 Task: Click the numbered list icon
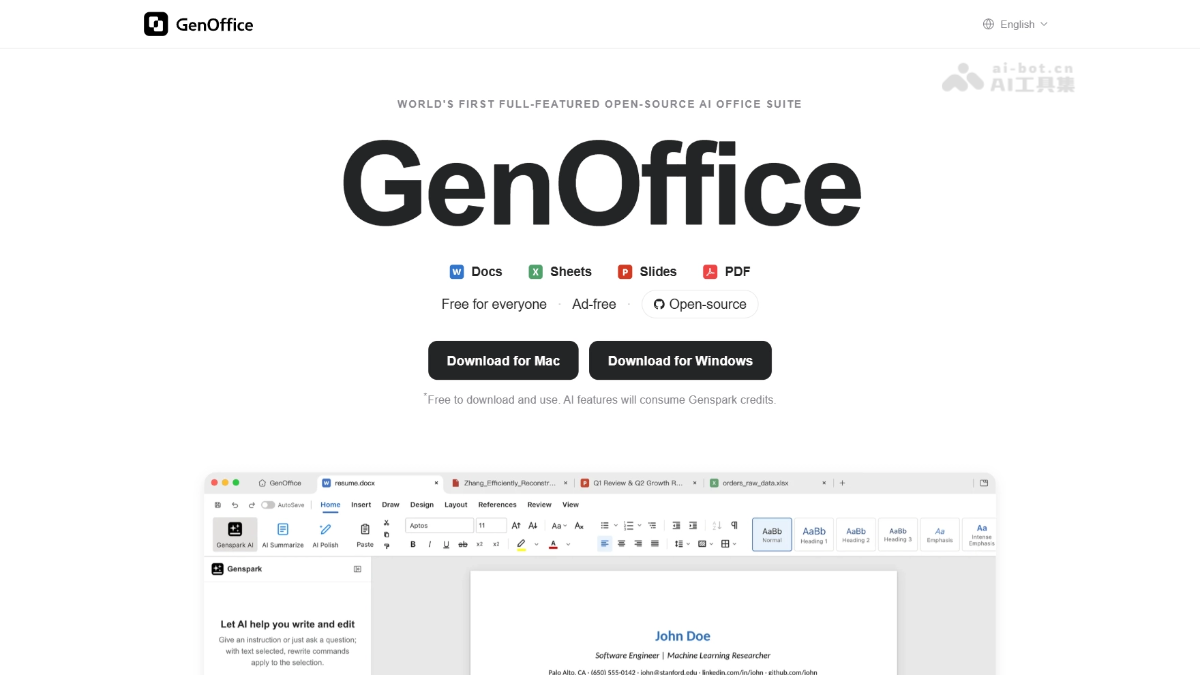point(629,525)
